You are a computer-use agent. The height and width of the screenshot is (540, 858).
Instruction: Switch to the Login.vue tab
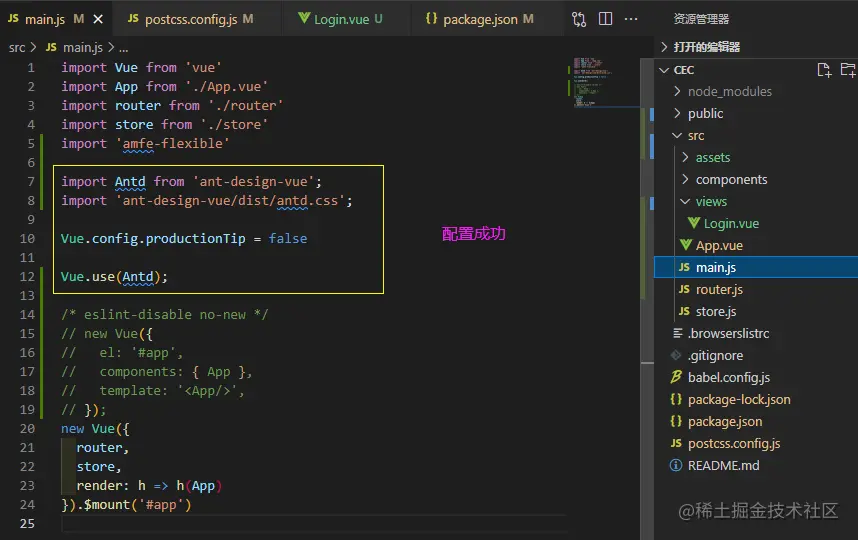tap(340, 19)
